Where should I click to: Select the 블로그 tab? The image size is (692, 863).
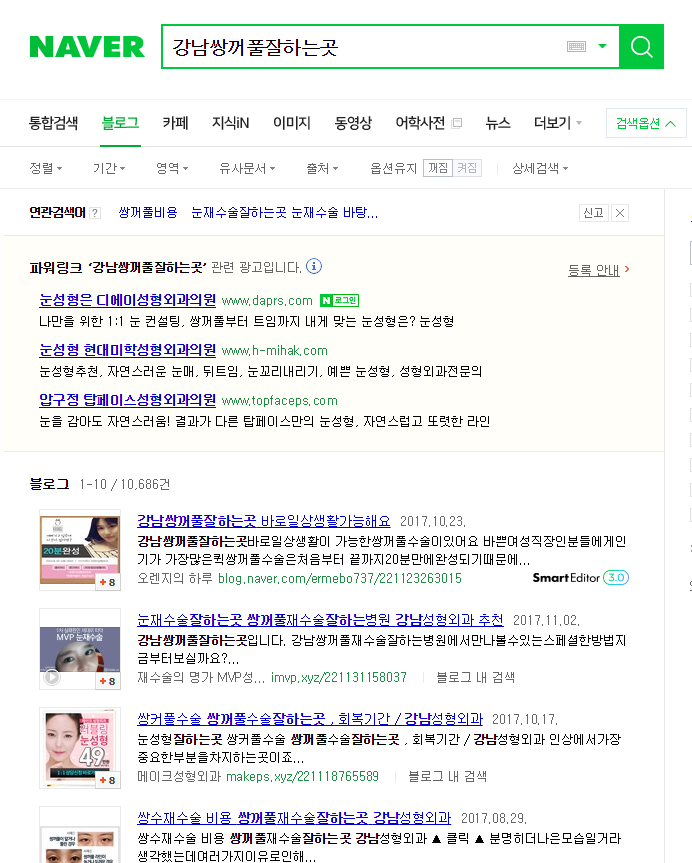[x=120, y=123]
